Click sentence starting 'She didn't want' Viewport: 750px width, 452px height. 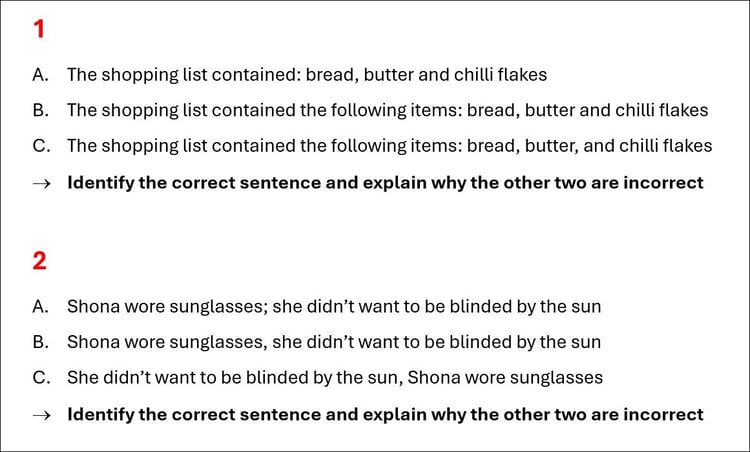click(x=335, y=378)
